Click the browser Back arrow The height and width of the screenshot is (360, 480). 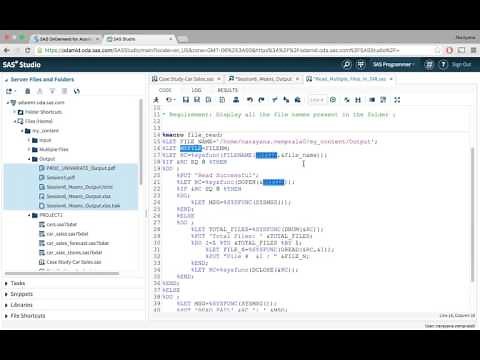click(x=7, y=50)
